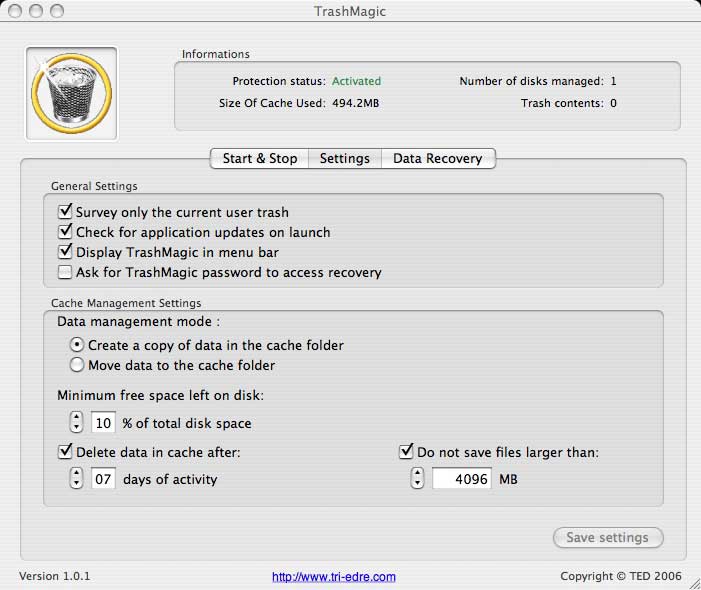Click the TrashMagic window title
701x590 pixels.
(350, 11)
